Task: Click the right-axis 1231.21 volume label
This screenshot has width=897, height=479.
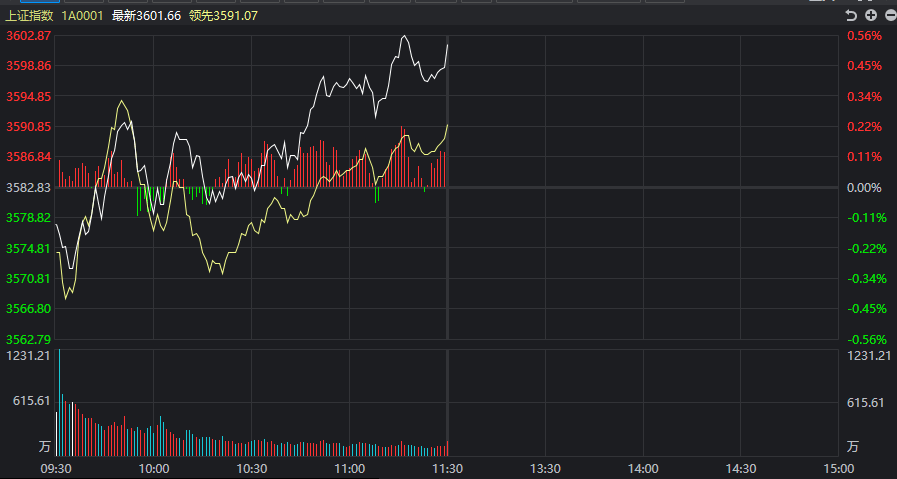Action: 869,355
